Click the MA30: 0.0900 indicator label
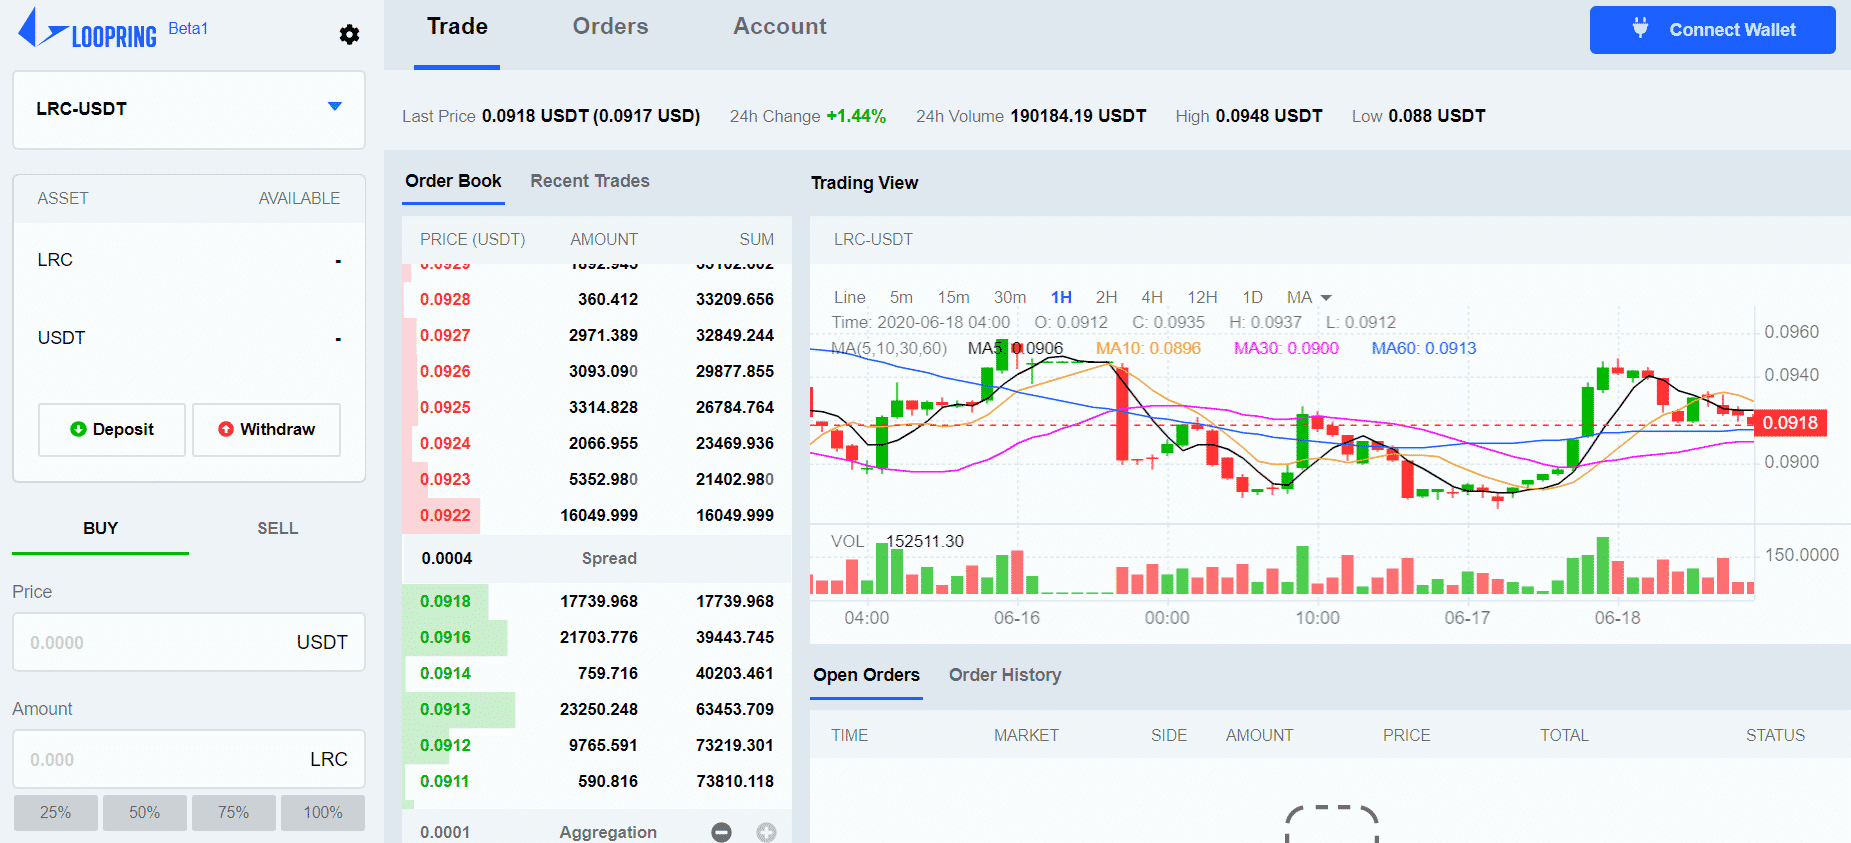 pyautogui.click(x=1286, y=348)
